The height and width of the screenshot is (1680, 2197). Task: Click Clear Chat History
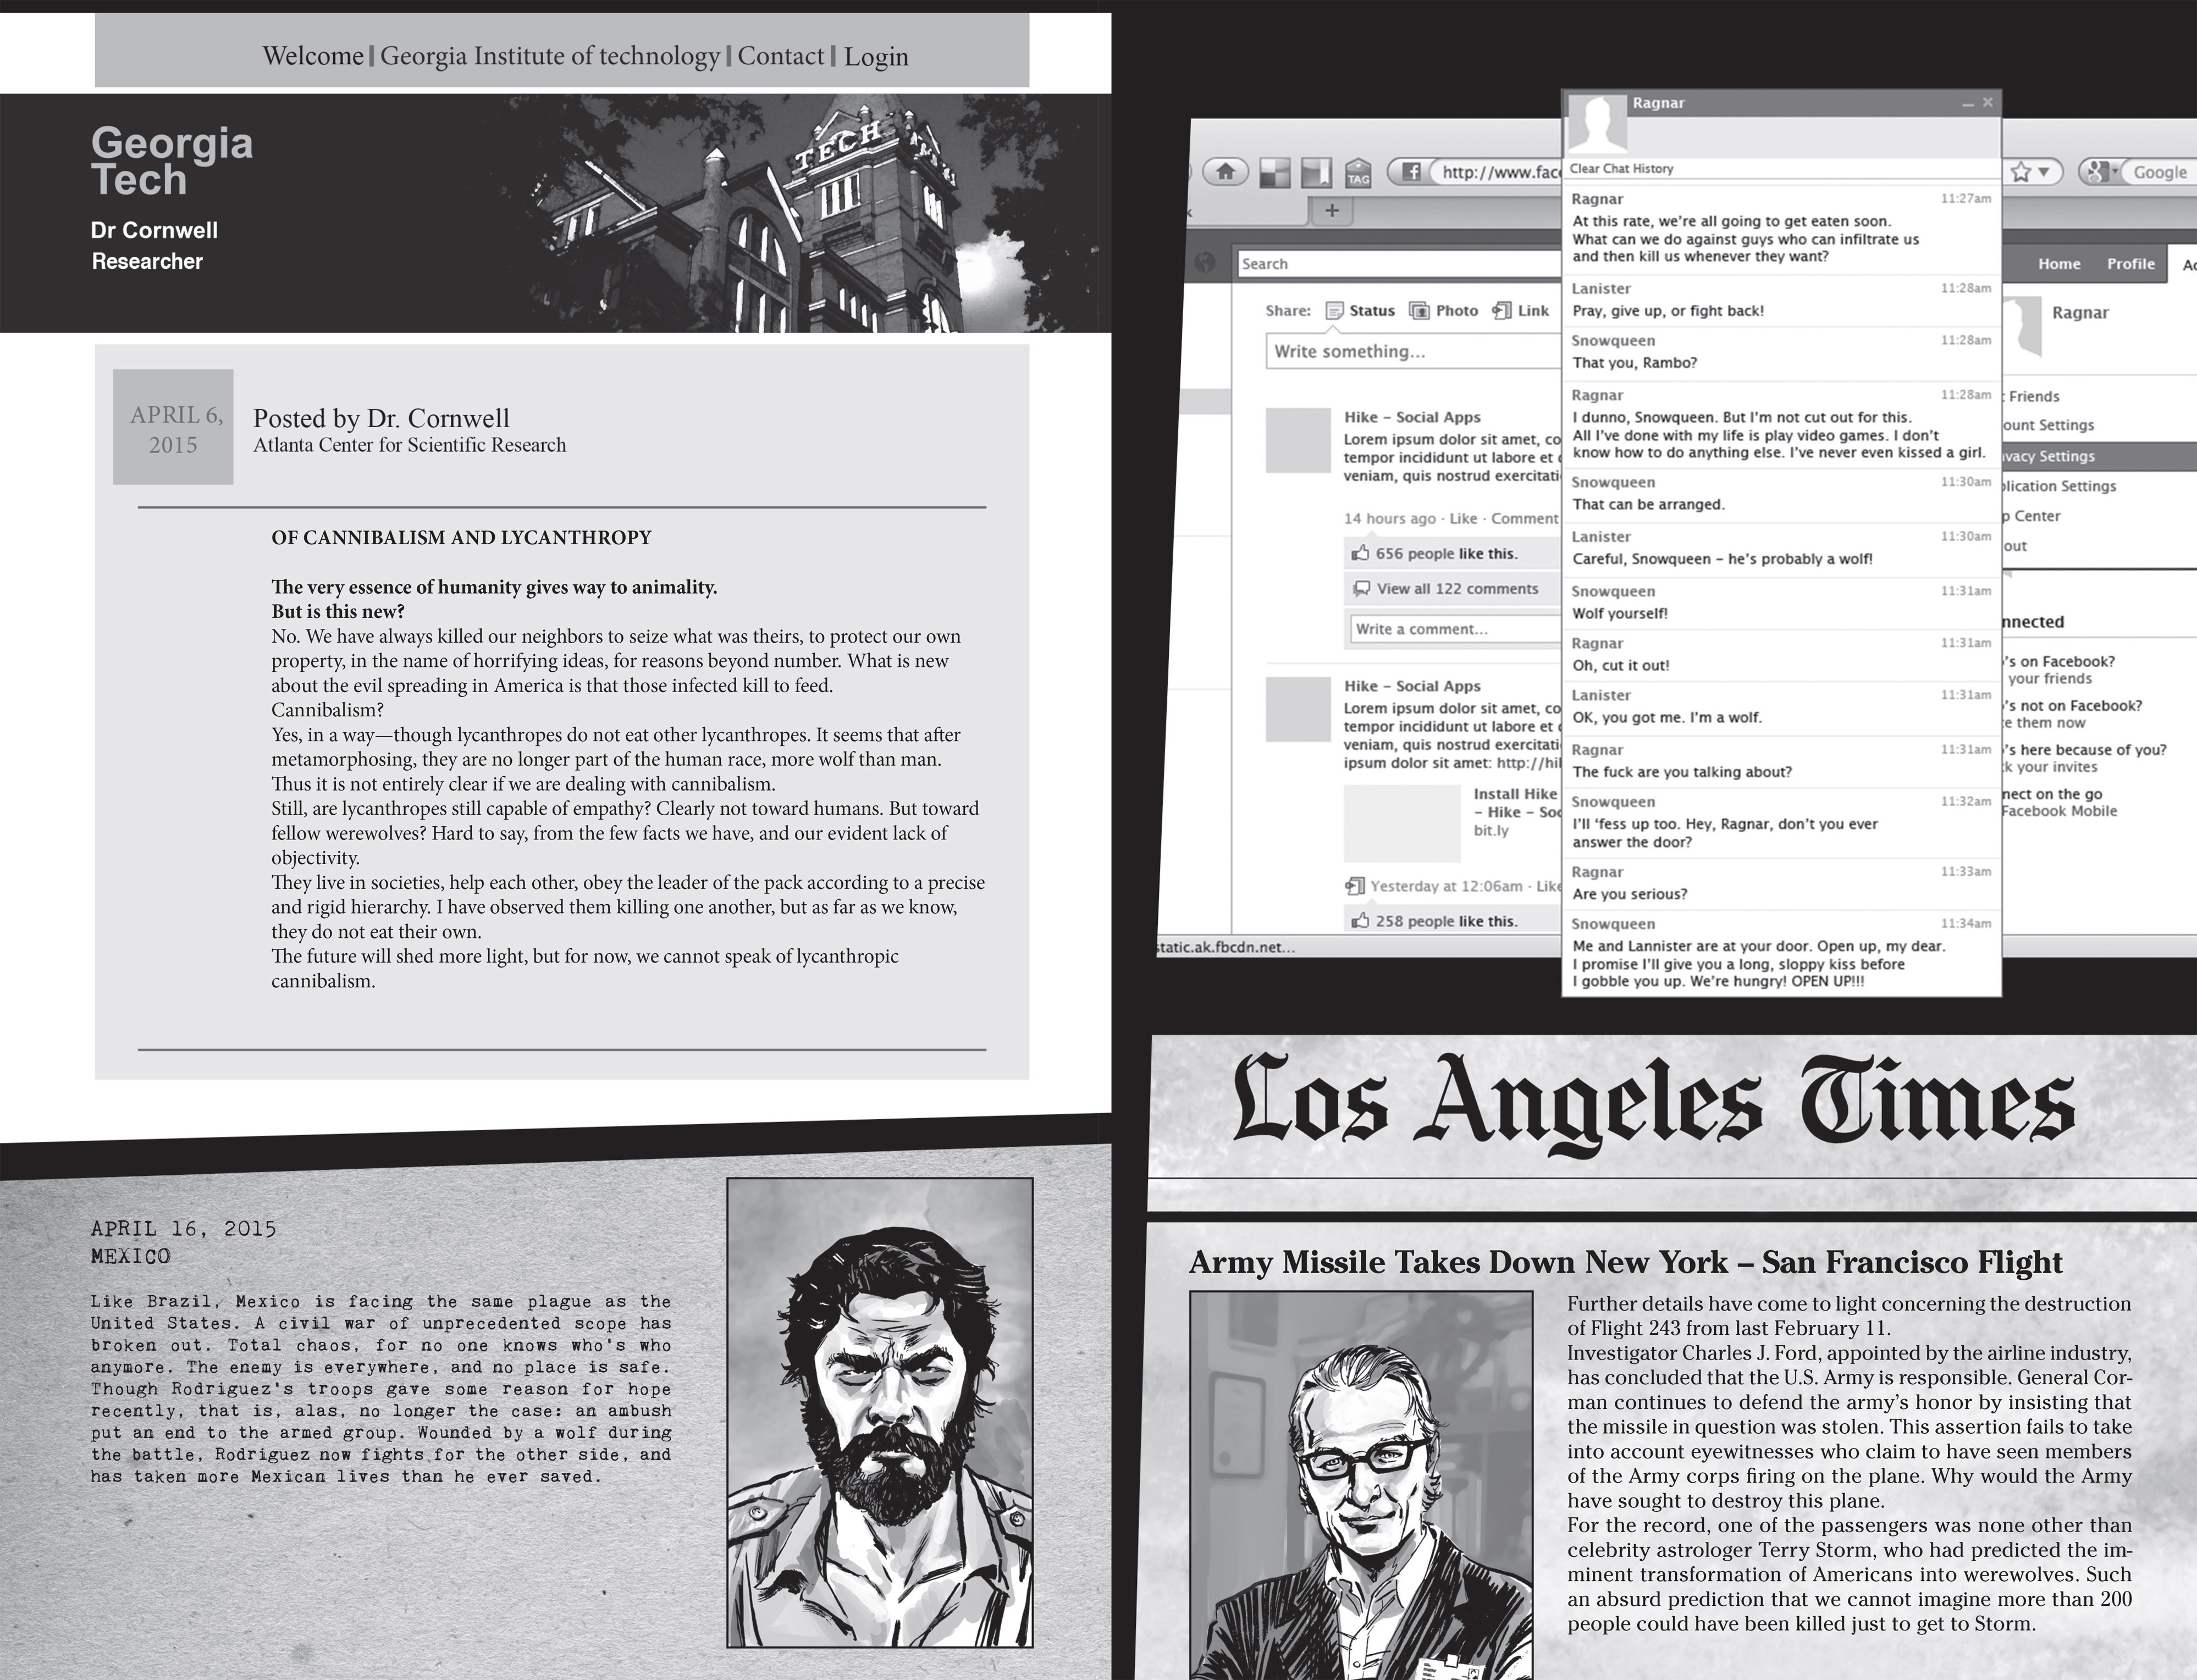(1621, 169)
